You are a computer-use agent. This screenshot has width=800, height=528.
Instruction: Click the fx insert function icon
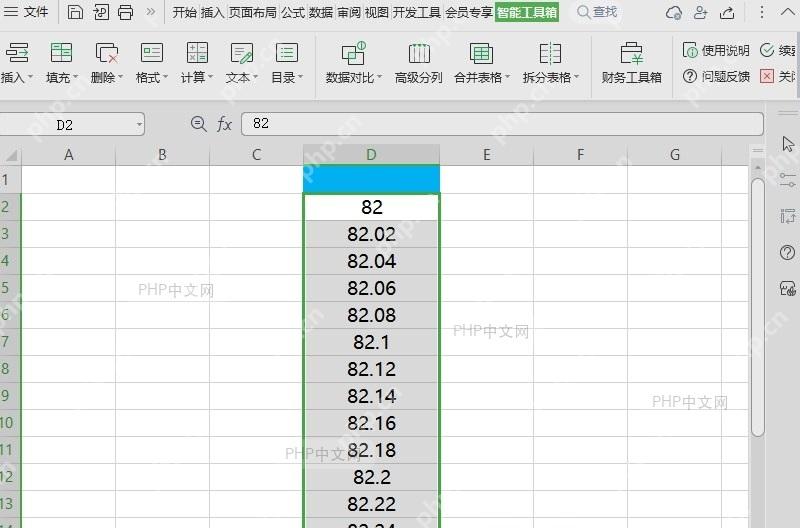click(x=224, y=123)
